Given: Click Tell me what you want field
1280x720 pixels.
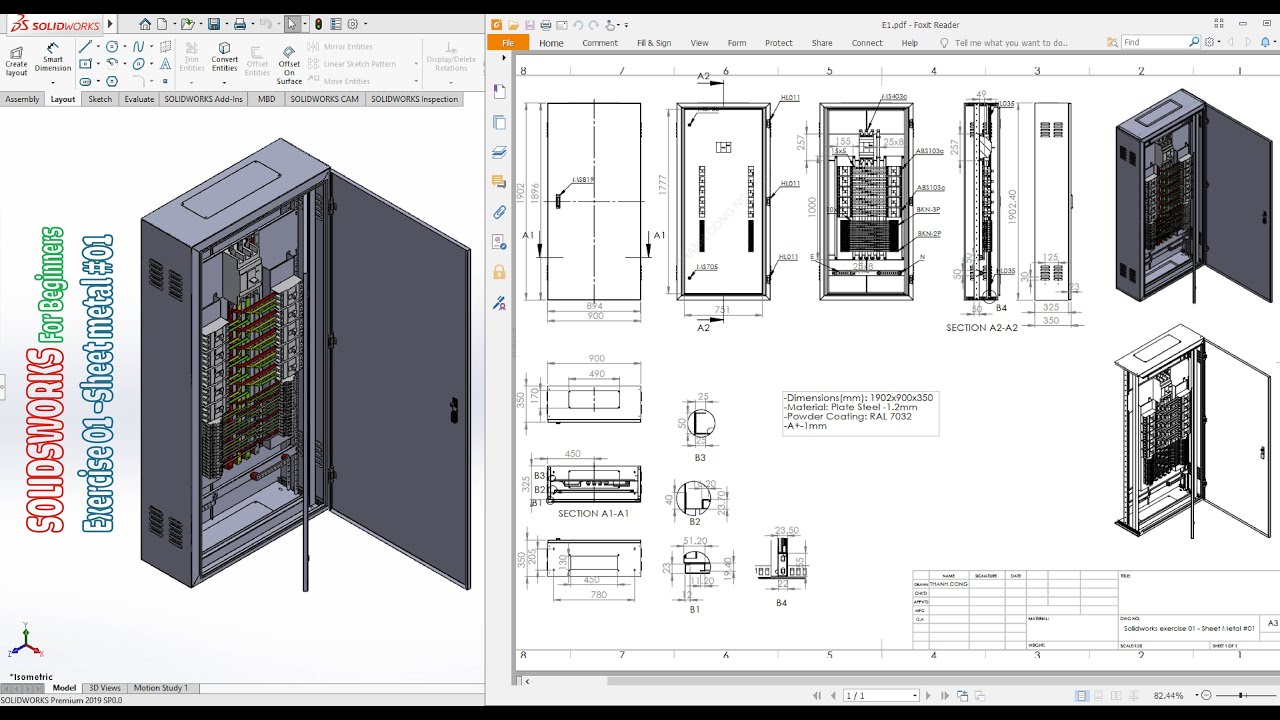Looking at the screenshot, I should point(1011,43).
